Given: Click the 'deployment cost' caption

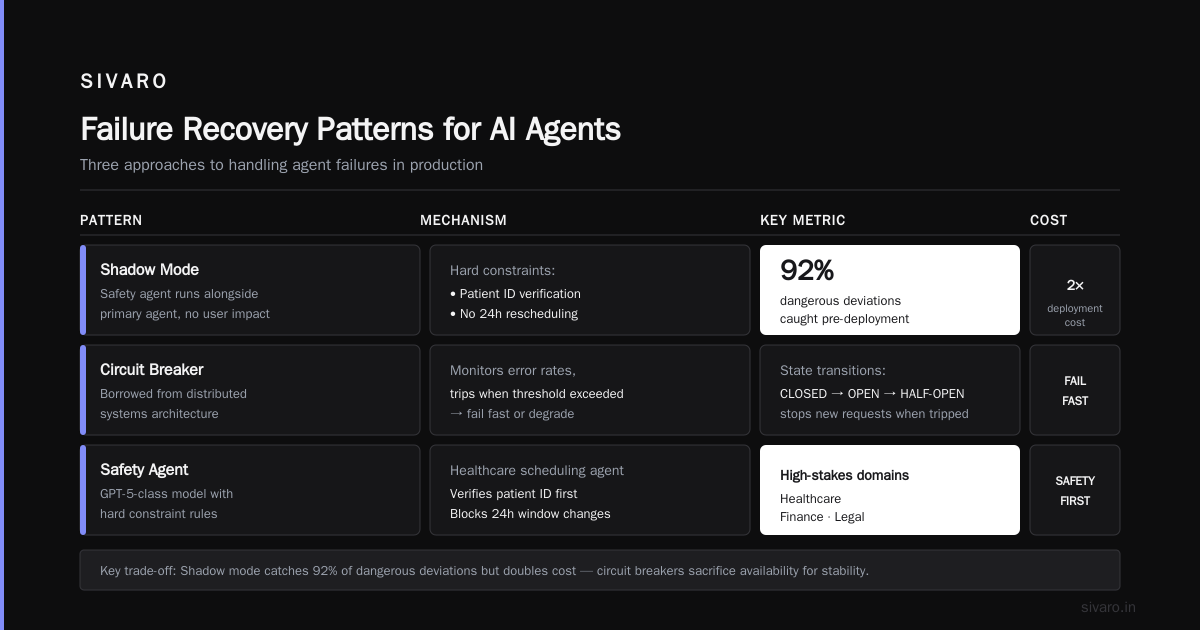Looking at the screenshot, I should coord(1075,316).
